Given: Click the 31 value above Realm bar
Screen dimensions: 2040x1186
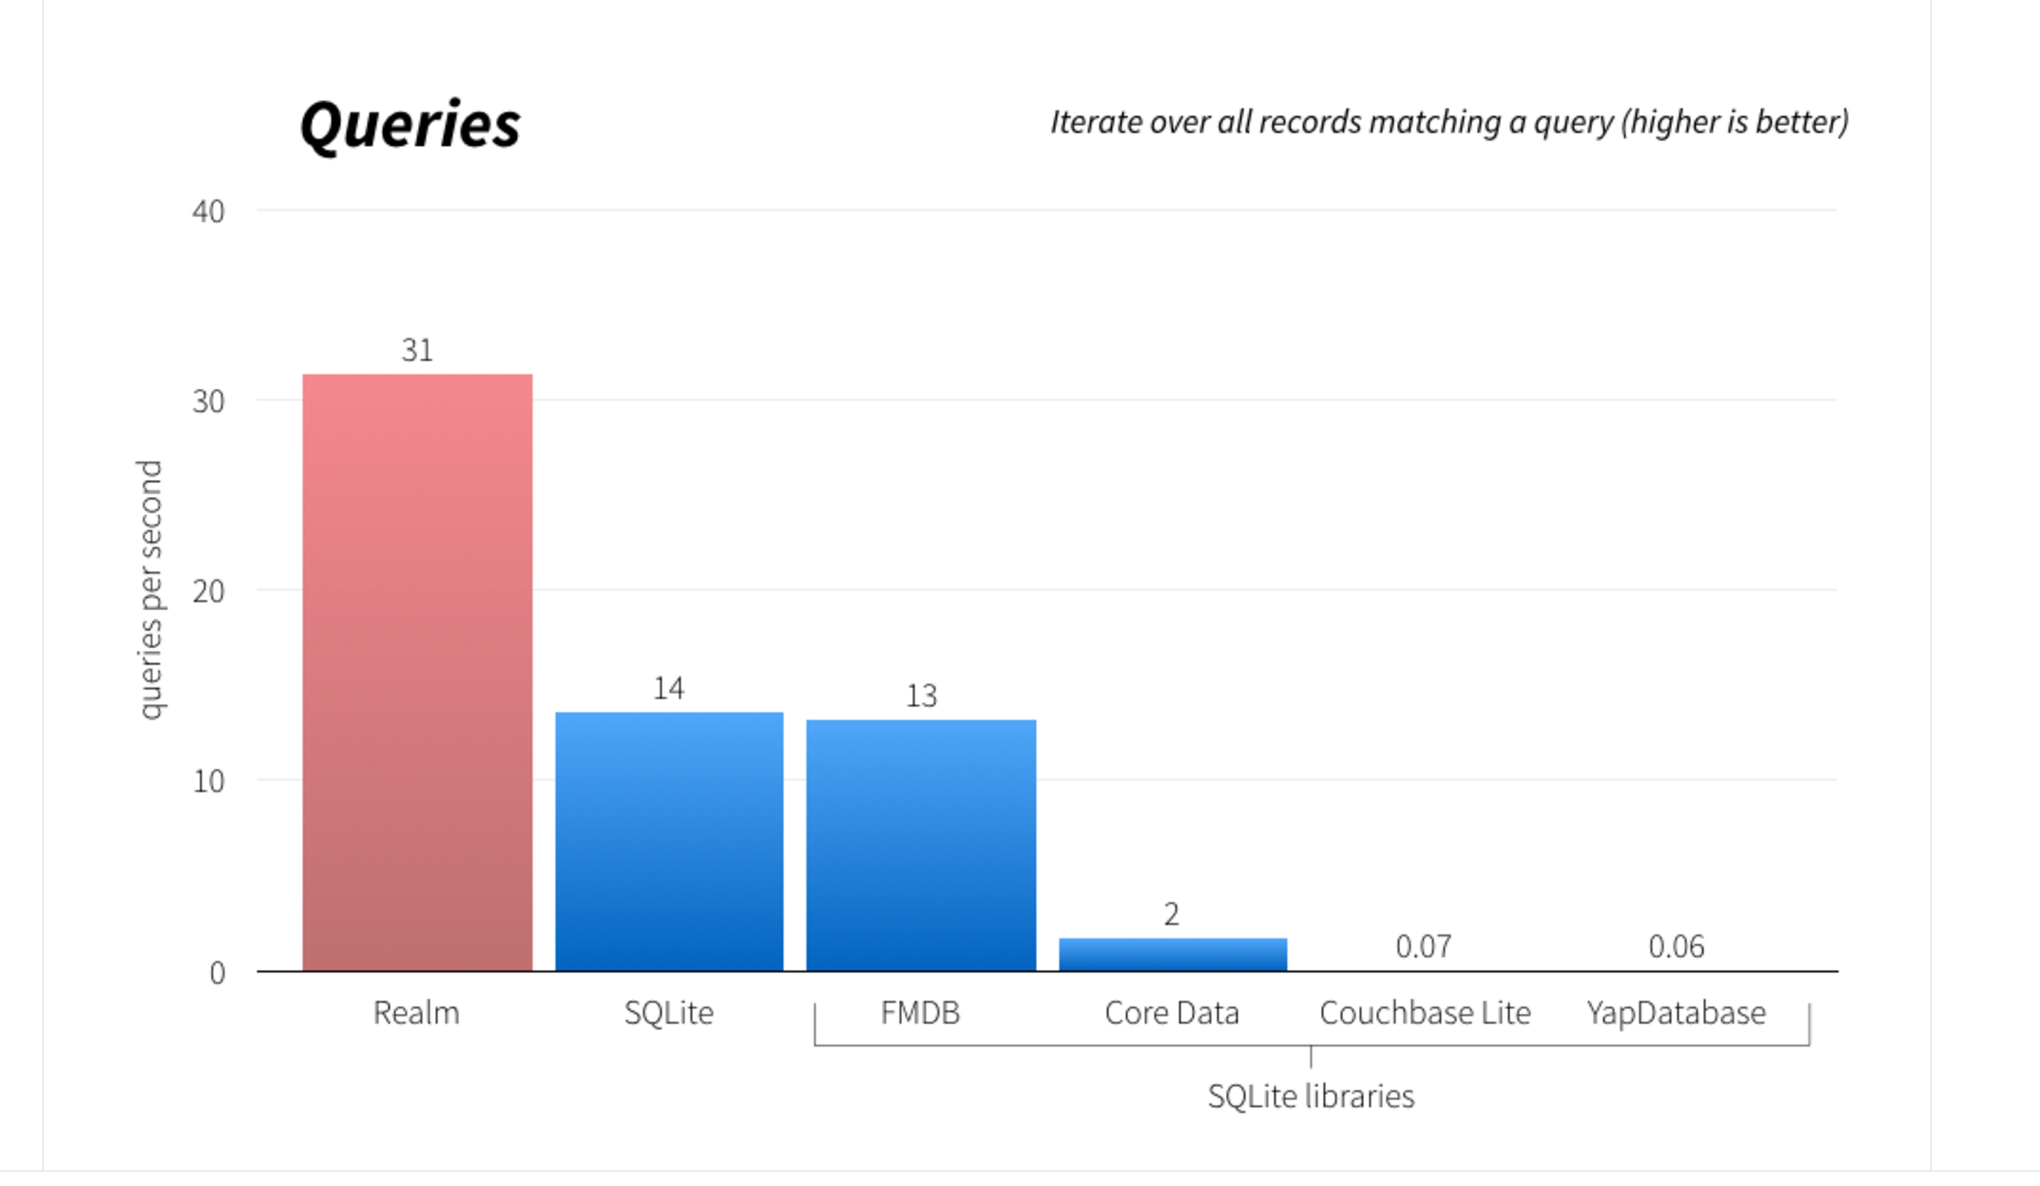Looking at the screenshot, I should (417, 350).
